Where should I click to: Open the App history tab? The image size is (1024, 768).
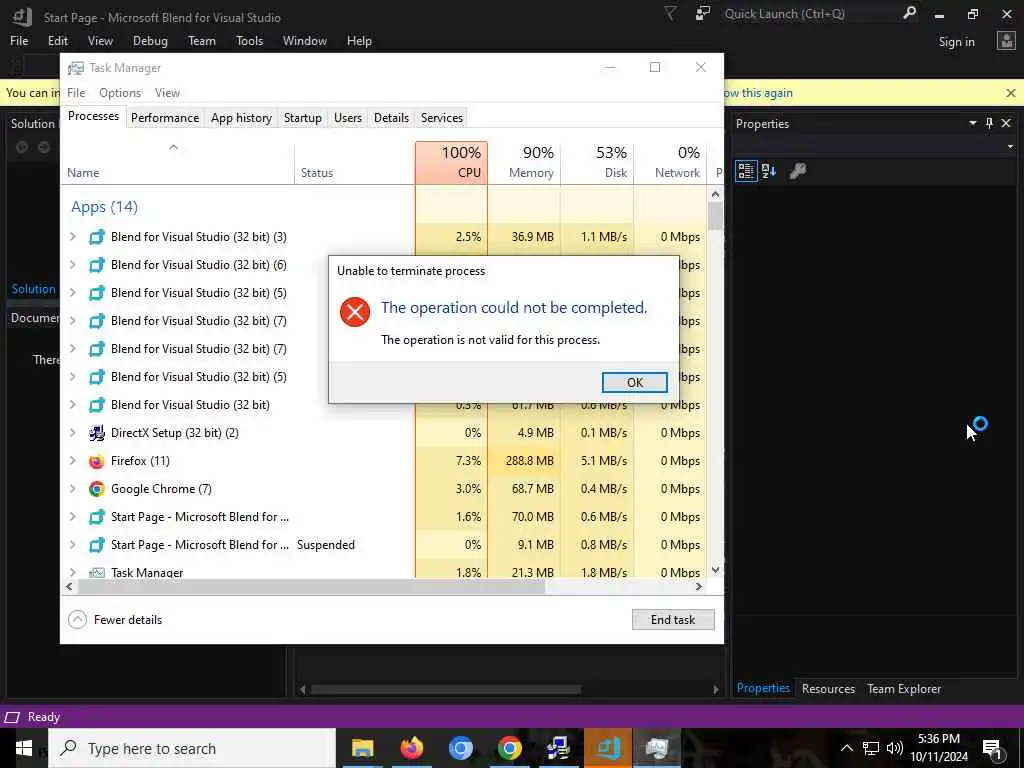pyautogui.click(x=241, y=118)
